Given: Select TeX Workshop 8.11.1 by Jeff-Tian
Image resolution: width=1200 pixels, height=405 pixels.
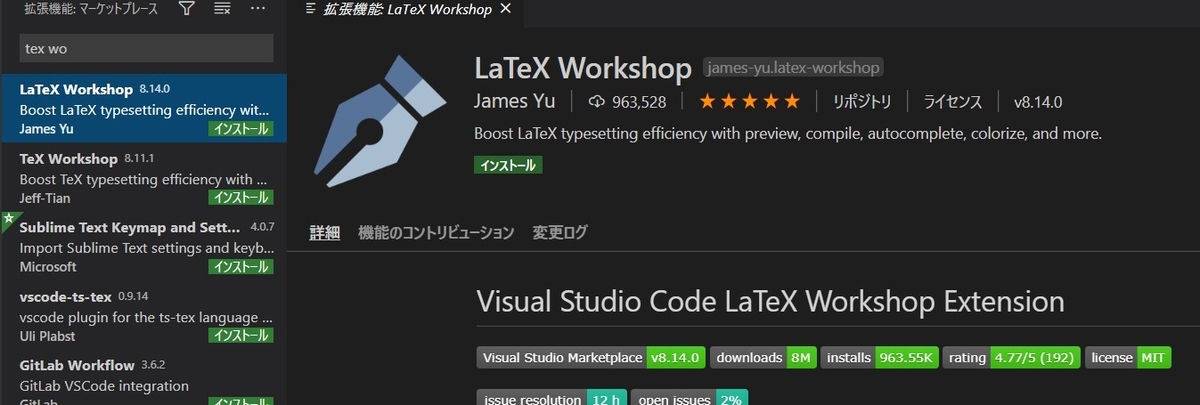Looking at the screenshot, I should [x=143, y=177].
